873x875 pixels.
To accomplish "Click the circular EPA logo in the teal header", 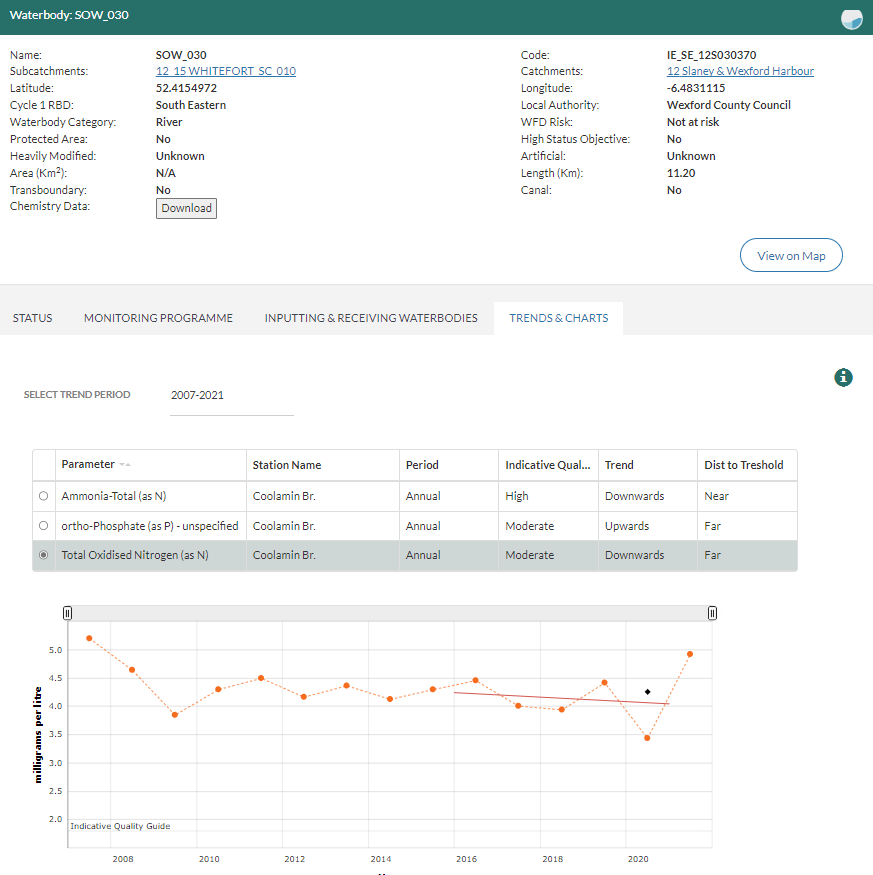I will coord(851,19).
